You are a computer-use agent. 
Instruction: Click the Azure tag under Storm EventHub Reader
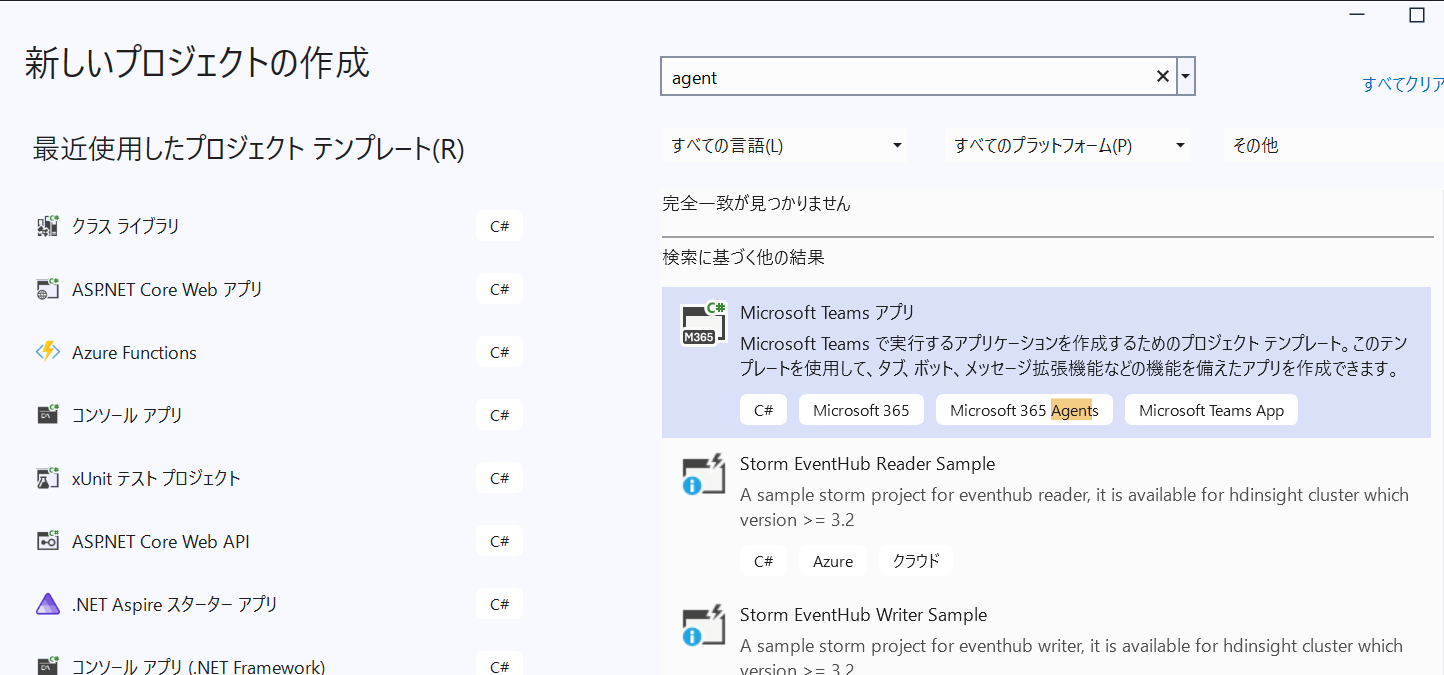coord(833,561)
